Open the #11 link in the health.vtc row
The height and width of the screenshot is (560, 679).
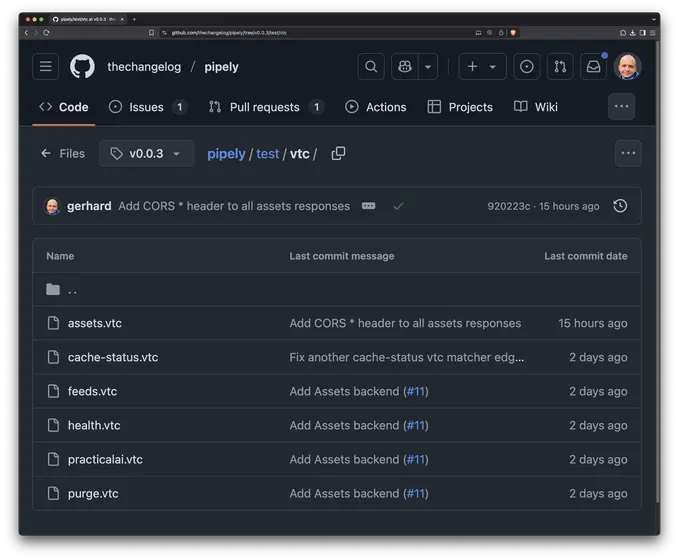[416, 425]
